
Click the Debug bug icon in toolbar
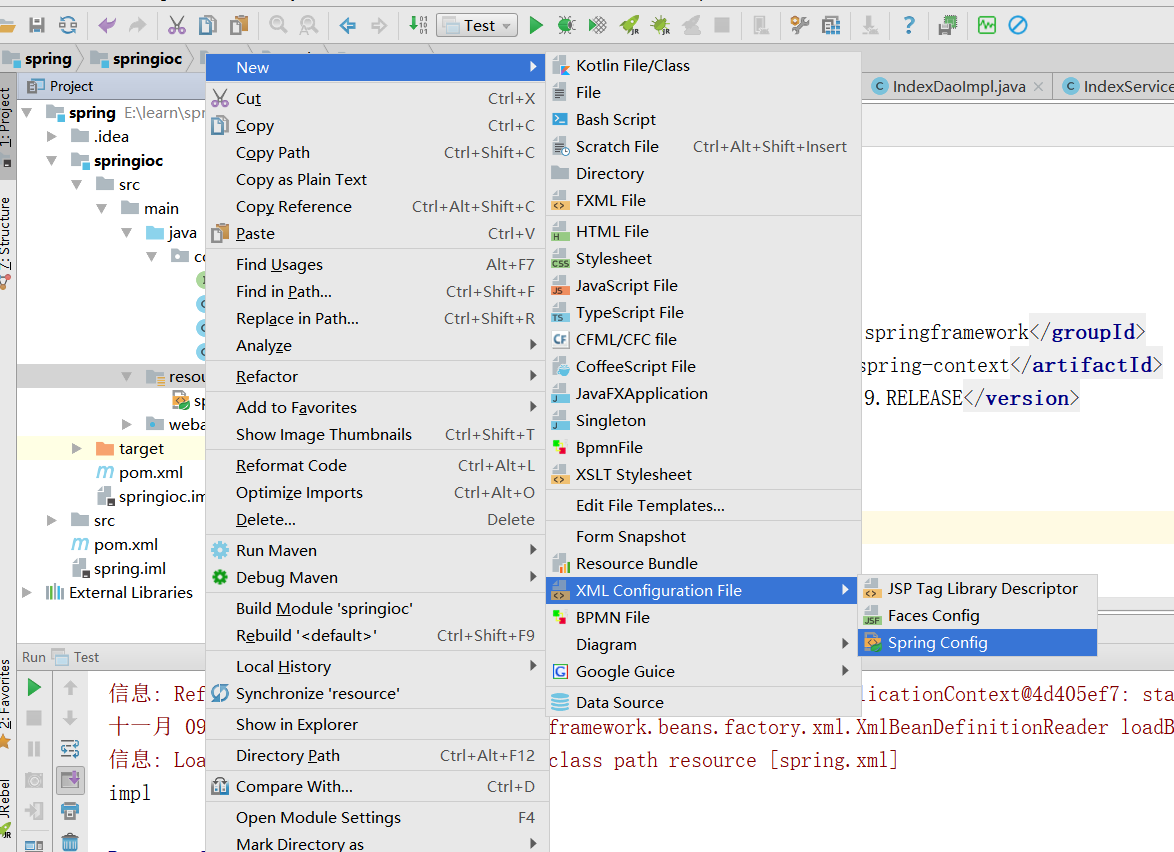coord(567,25)
